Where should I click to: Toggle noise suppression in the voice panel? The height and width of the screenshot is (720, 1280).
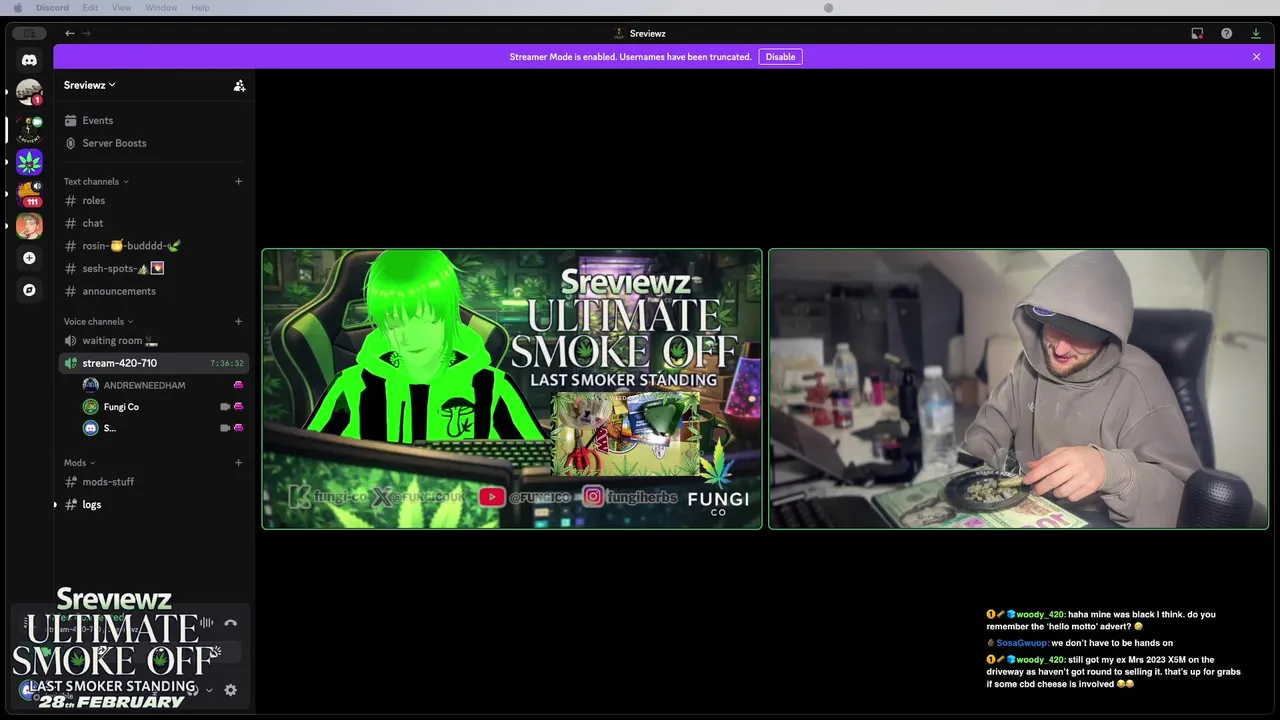pos(206,623)
